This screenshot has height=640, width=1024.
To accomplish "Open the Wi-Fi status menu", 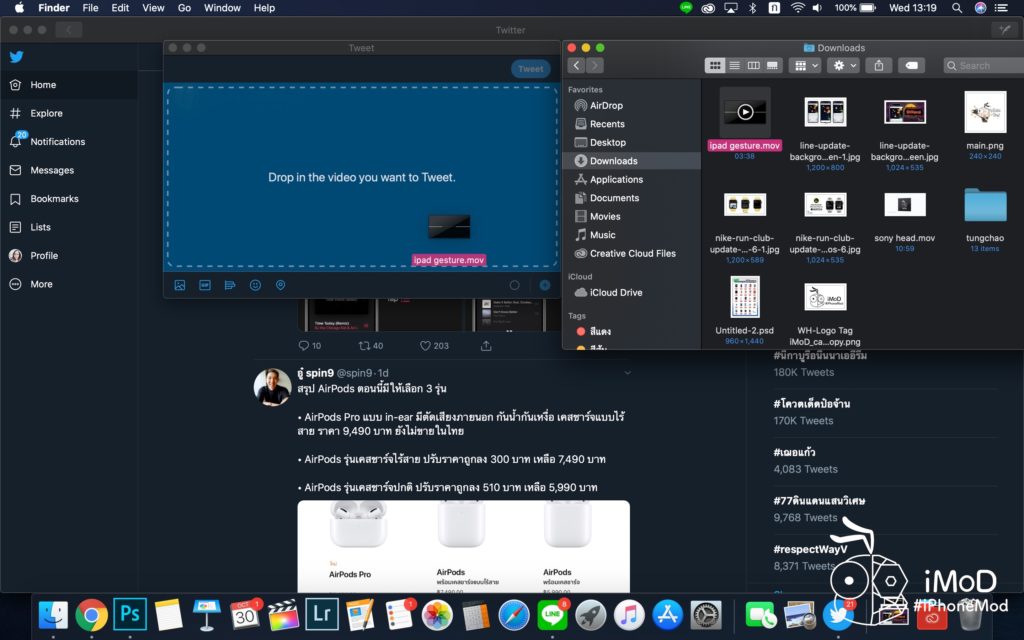I will pyautogui.click(x=797, y=8).
